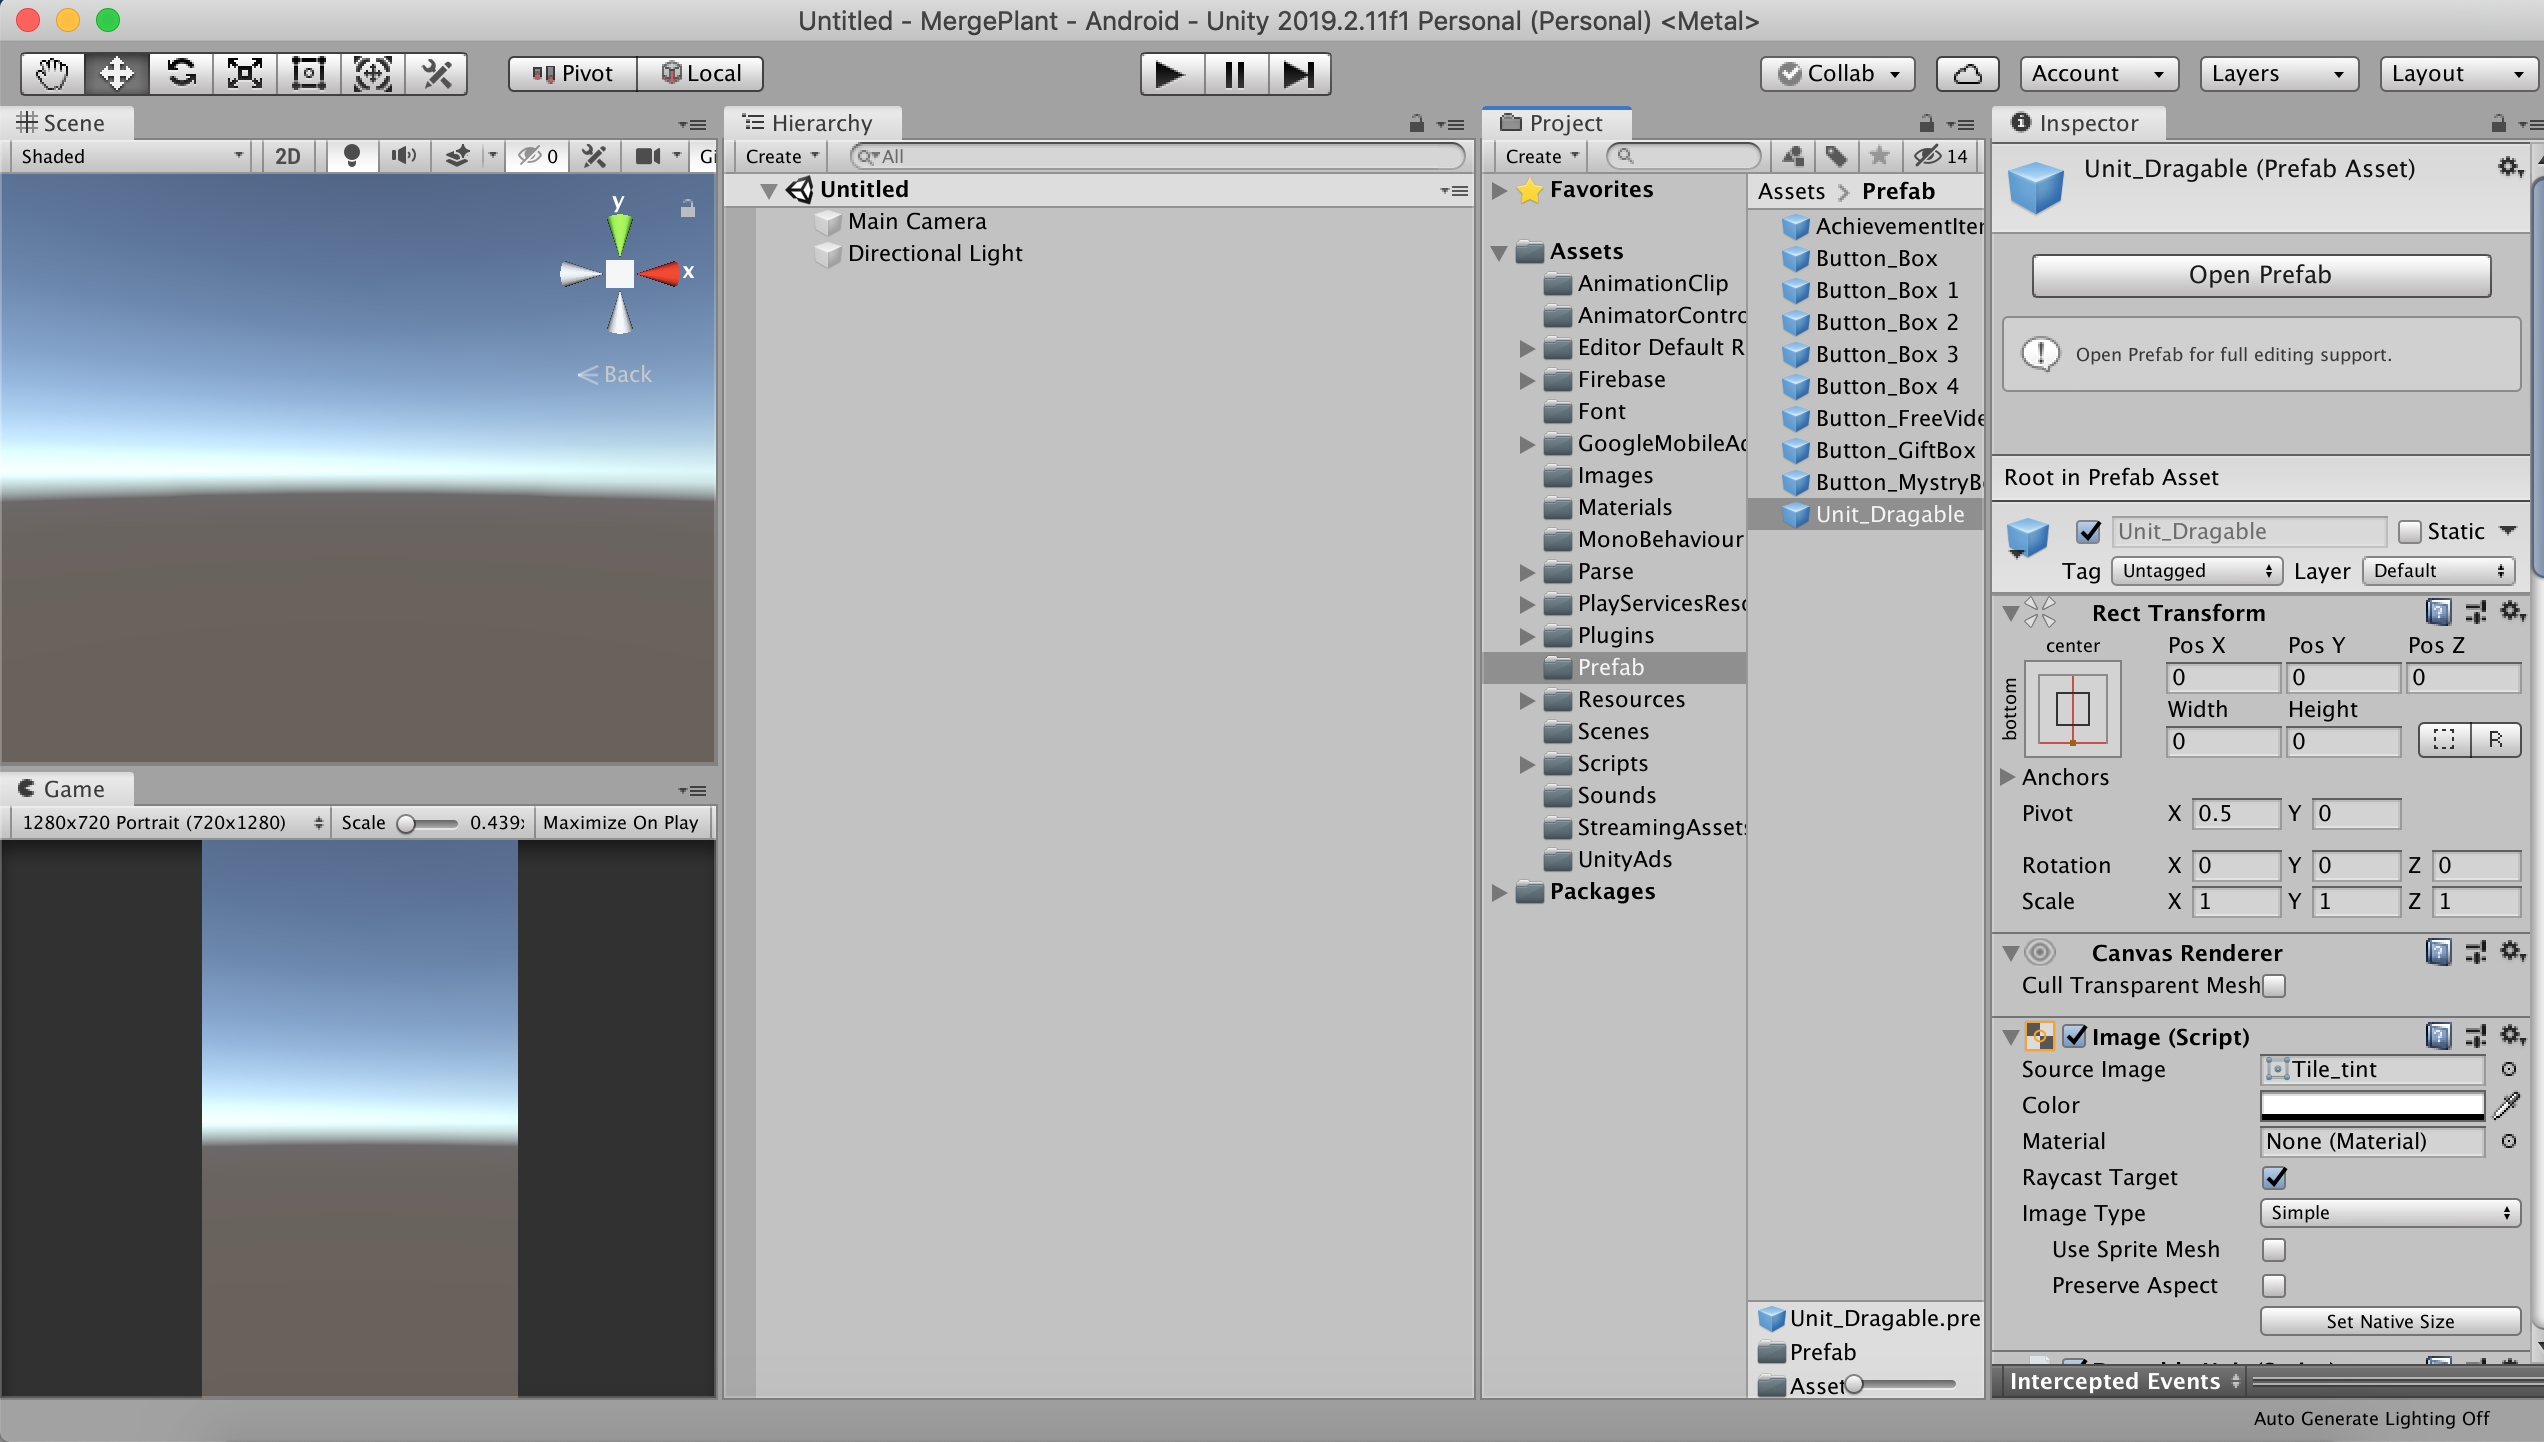The image size is (2544, 1442).
Task: Click the Step frame button
Action: [1299, 74]
